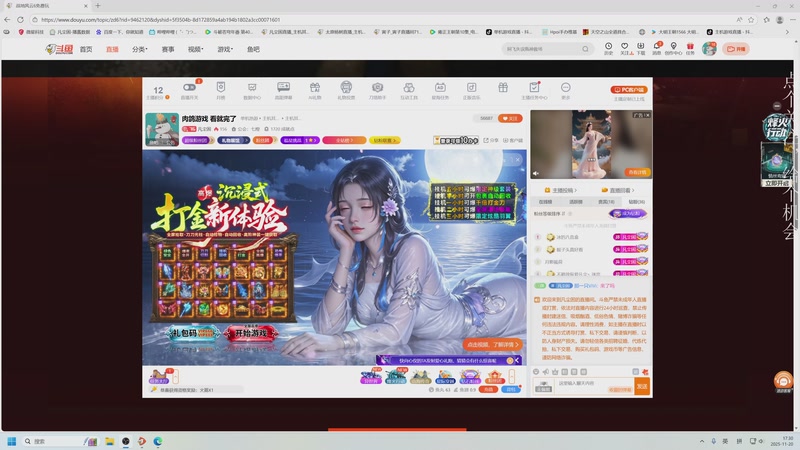
Task: Expand the 分类 category dropdown
Action: [x=139, y=49]
